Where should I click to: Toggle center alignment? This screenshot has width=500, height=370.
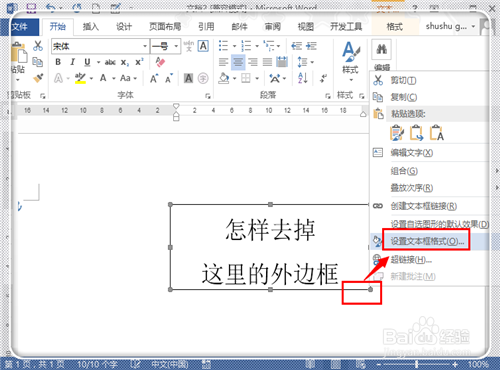tap(238, 62)
